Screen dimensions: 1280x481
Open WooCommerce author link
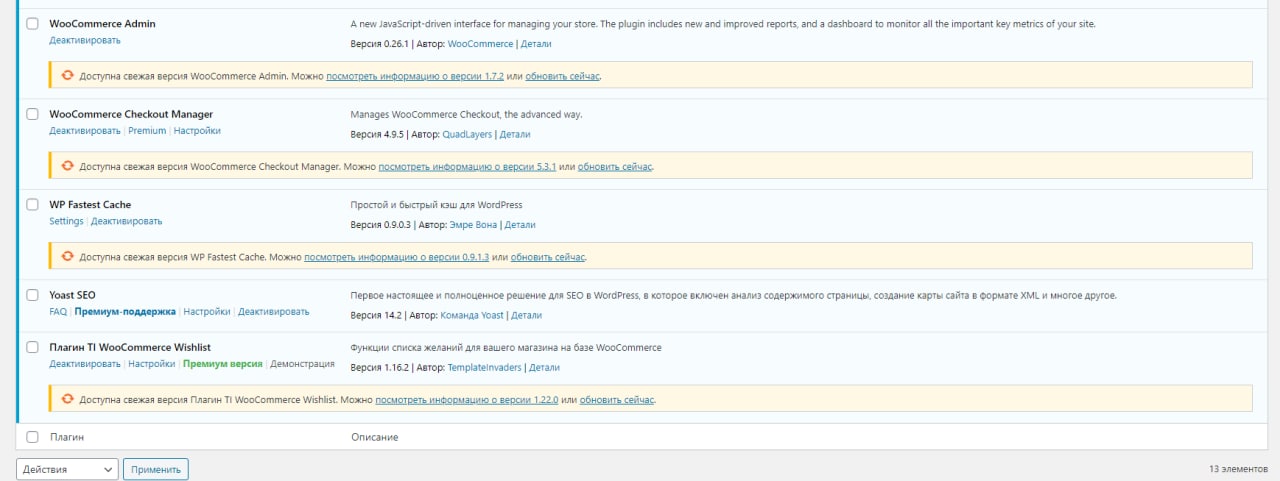480,44
